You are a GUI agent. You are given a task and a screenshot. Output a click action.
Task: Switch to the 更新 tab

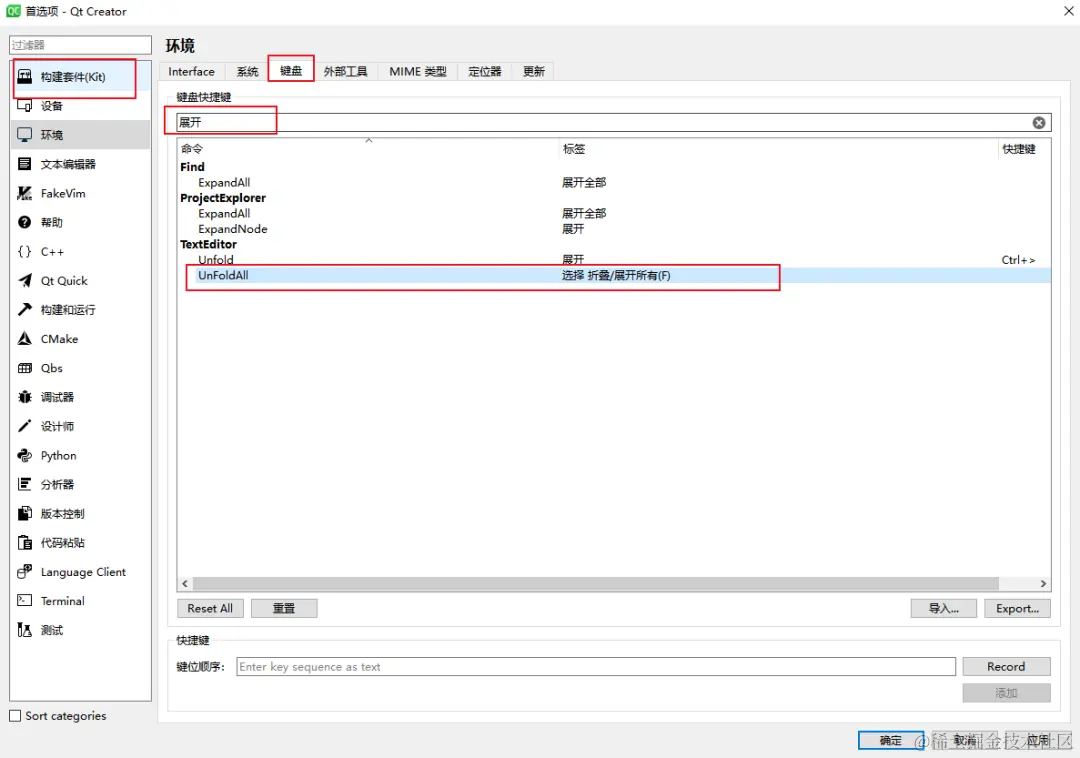534,72
